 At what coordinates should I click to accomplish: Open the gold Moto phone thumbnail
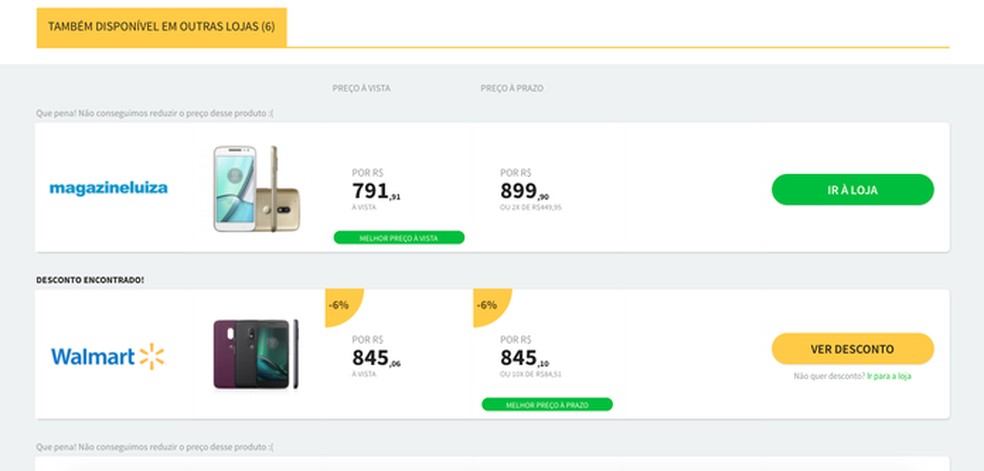tap(256, 189)
